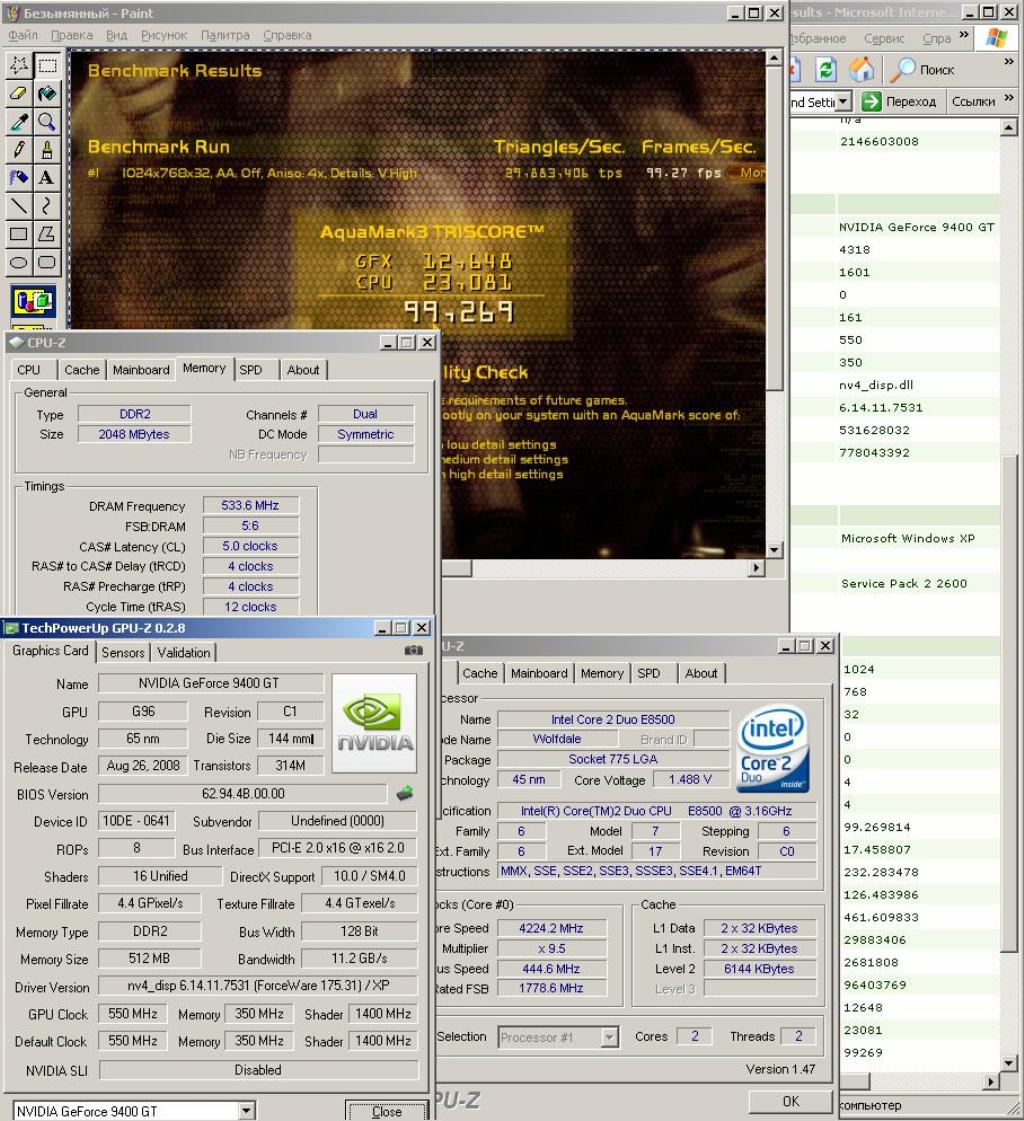
Task: Click the GPU-Z screenshot camera icon
Action: pos(413,651)
